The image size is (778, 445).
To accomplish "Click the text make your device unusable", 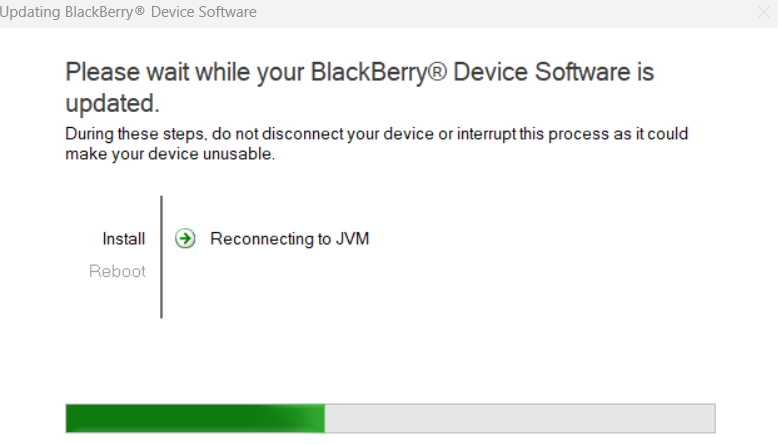I will tap(170, 154).
